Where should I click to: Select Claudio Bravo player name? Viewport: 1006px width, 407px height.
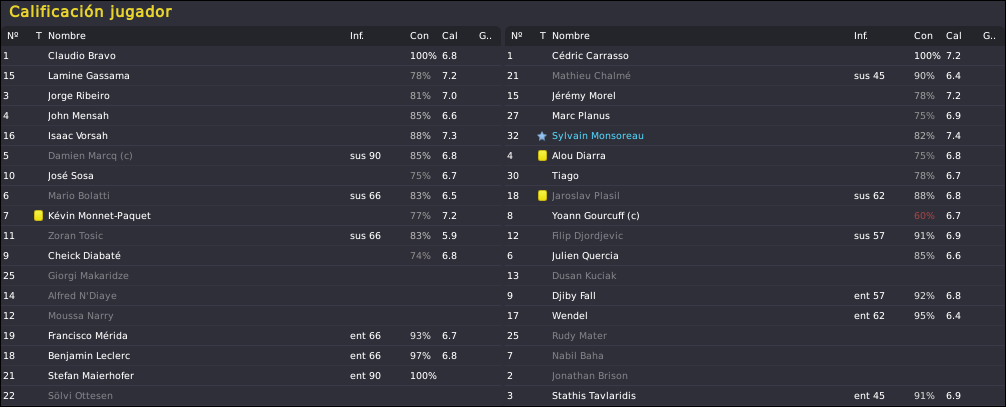pos(81,56)
